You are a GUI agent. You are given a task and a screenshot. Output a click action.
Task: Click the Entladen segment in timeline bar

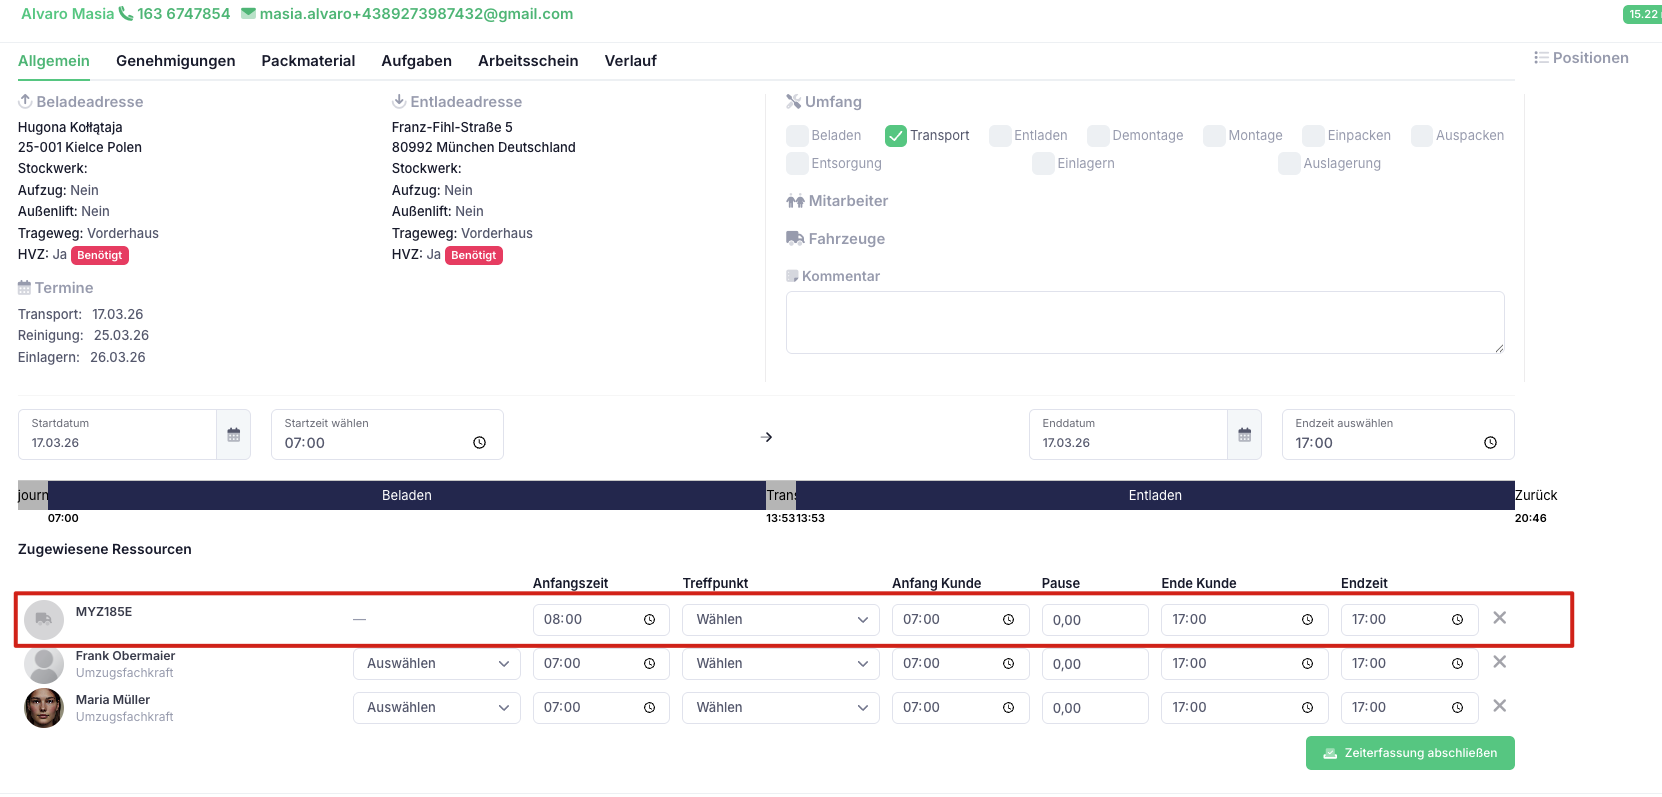[x=1155, y=495]
